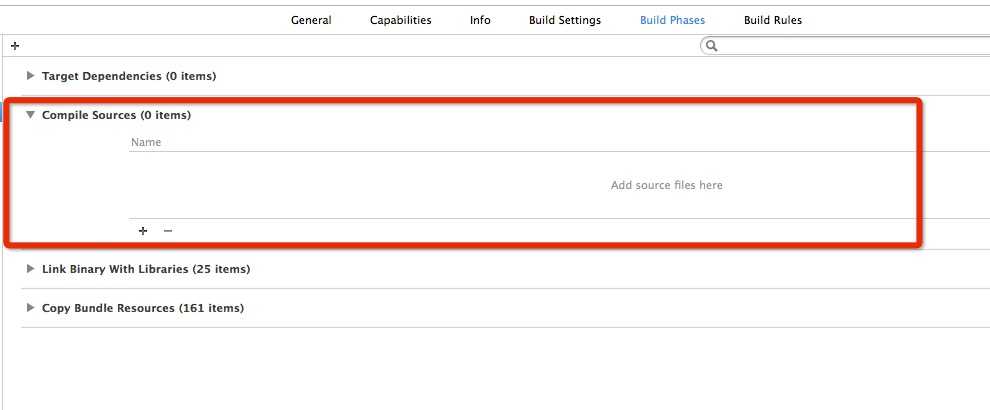Click the Name column header
The height and width of the screenshot is (410, 990).
tap(146, 142)
